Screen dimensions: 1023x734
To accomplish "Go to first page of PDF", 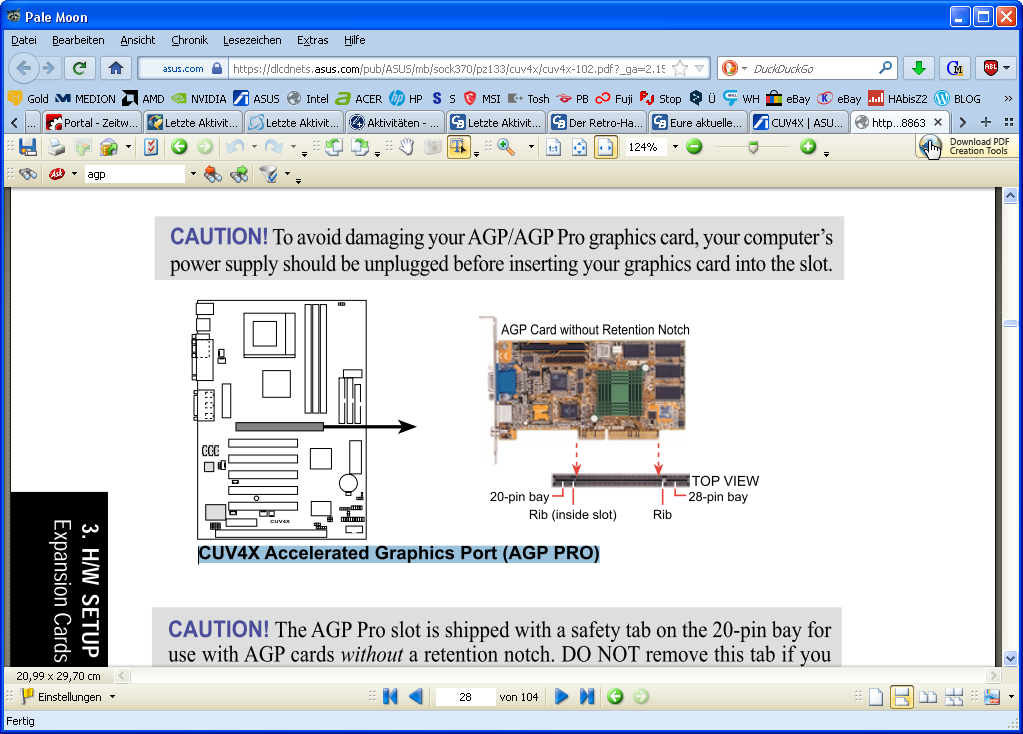I will click(x=390, y=697).
